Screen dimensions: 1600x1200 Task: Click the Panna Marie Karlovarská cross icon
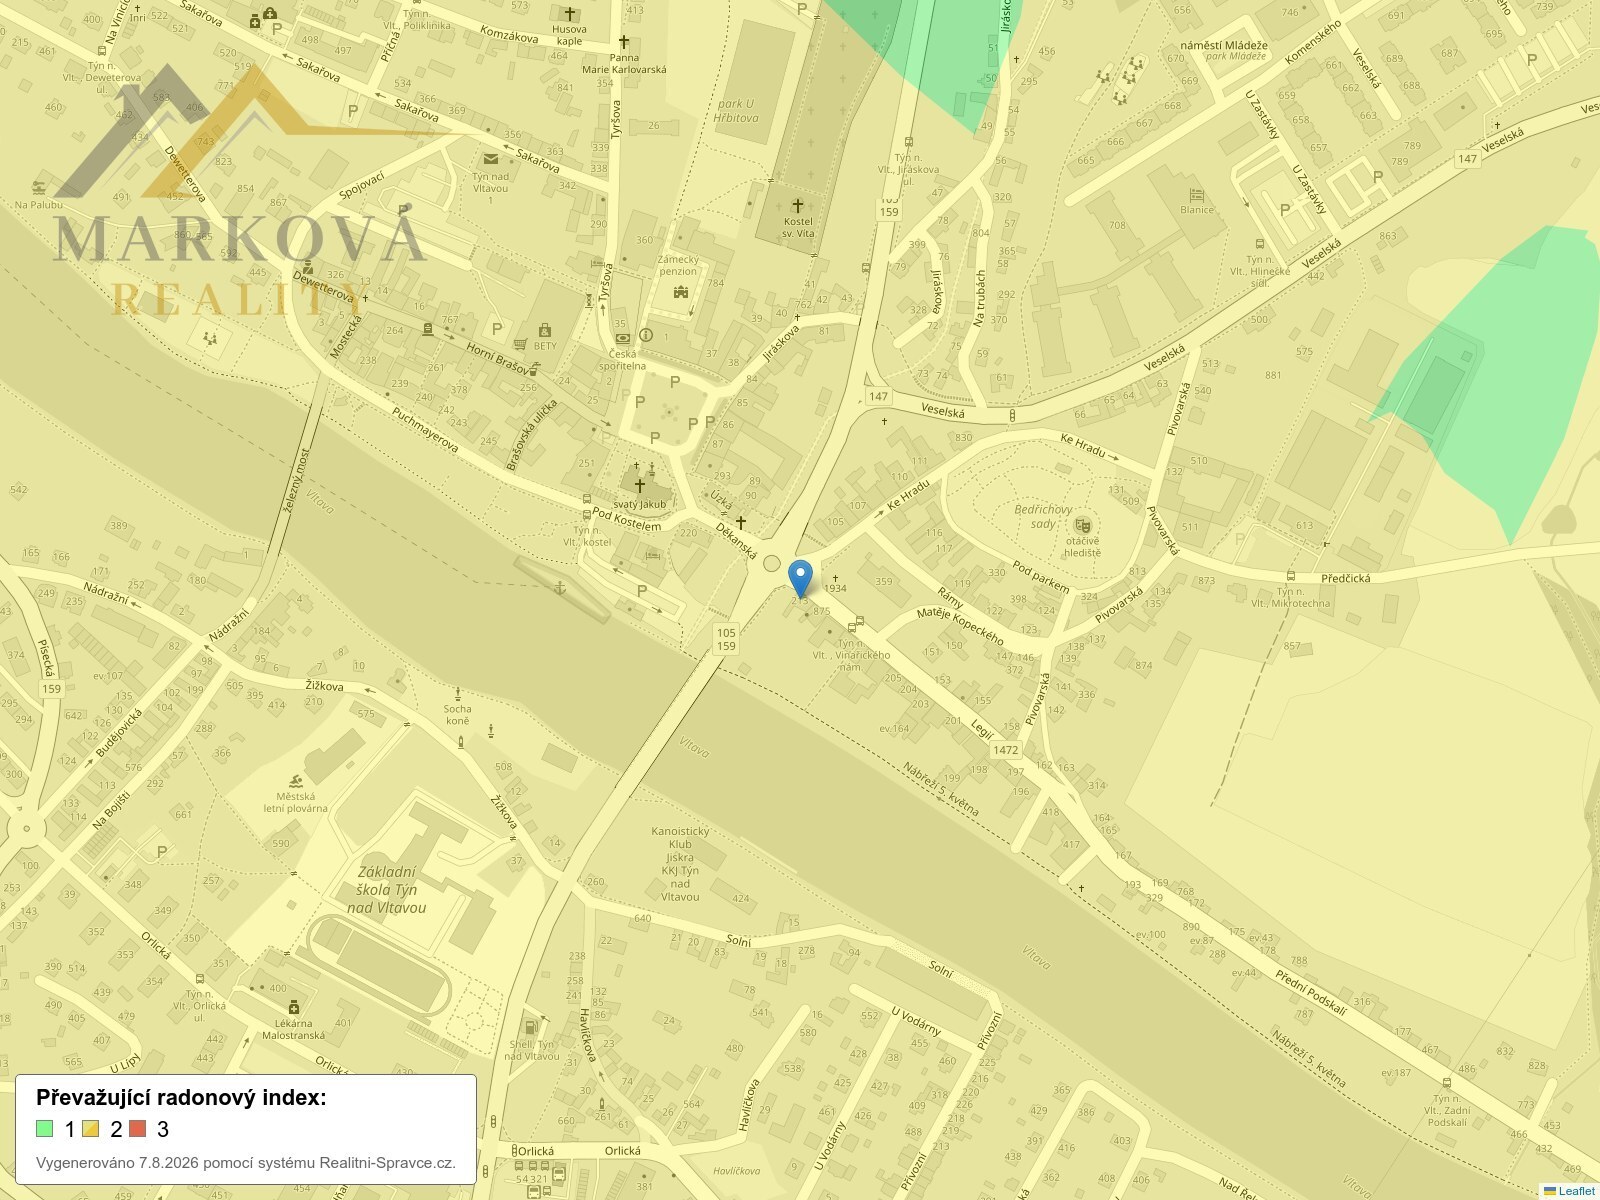(624, 42)
